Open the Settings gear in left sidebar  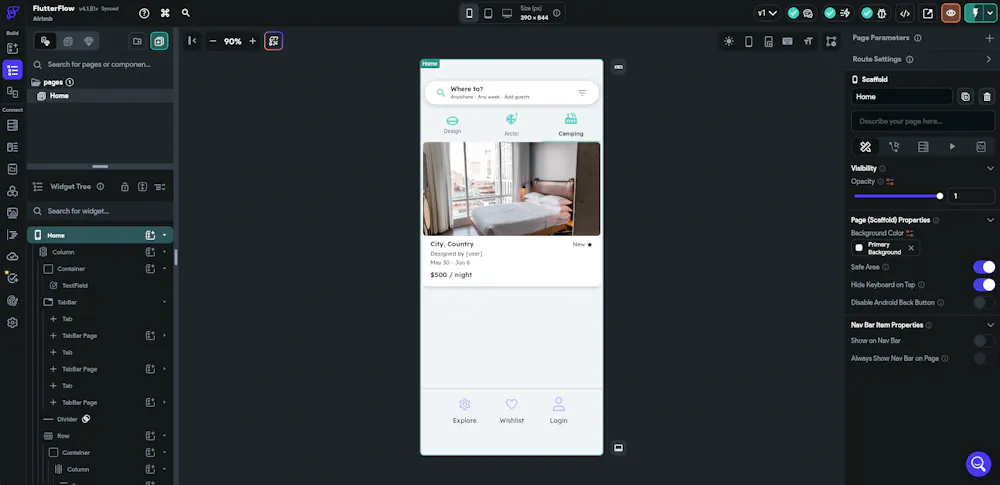click(x=12, y=323)
